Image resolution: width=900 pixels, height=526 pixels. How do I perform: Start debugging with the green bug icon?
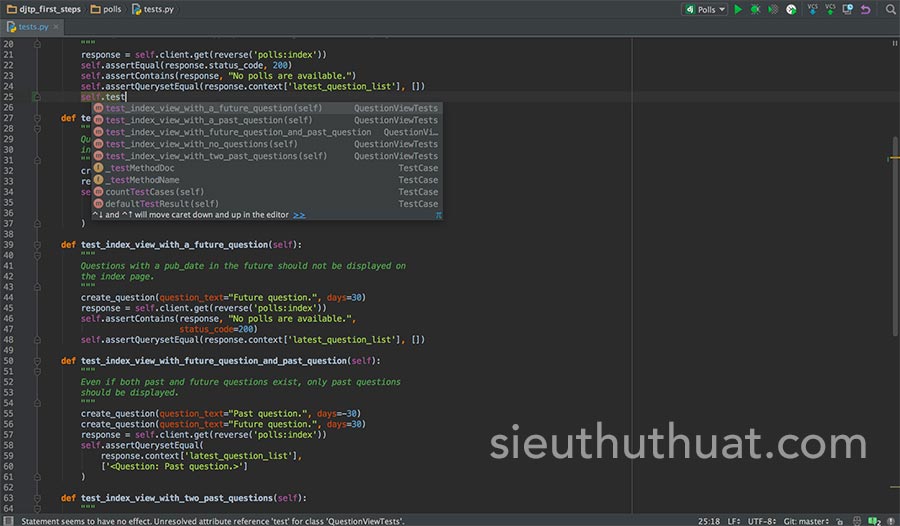coord(755,9)
